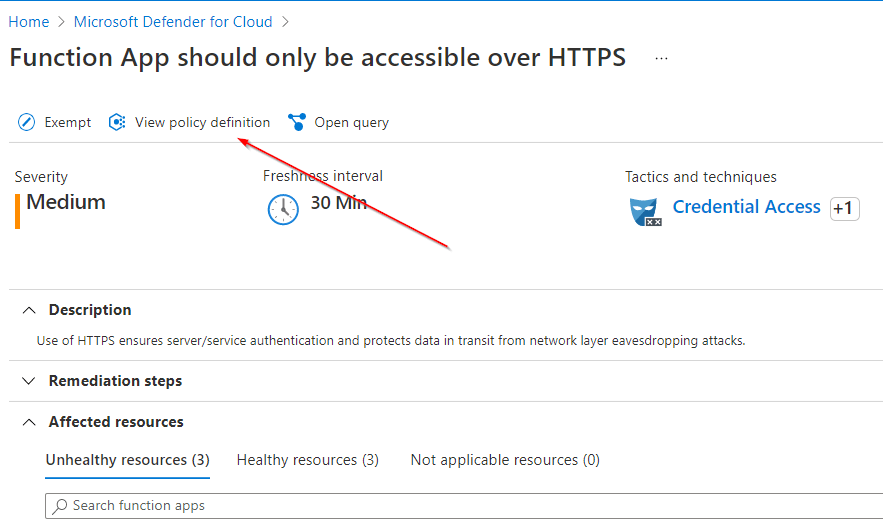Open the more options ellipsis

coord(661,59)
